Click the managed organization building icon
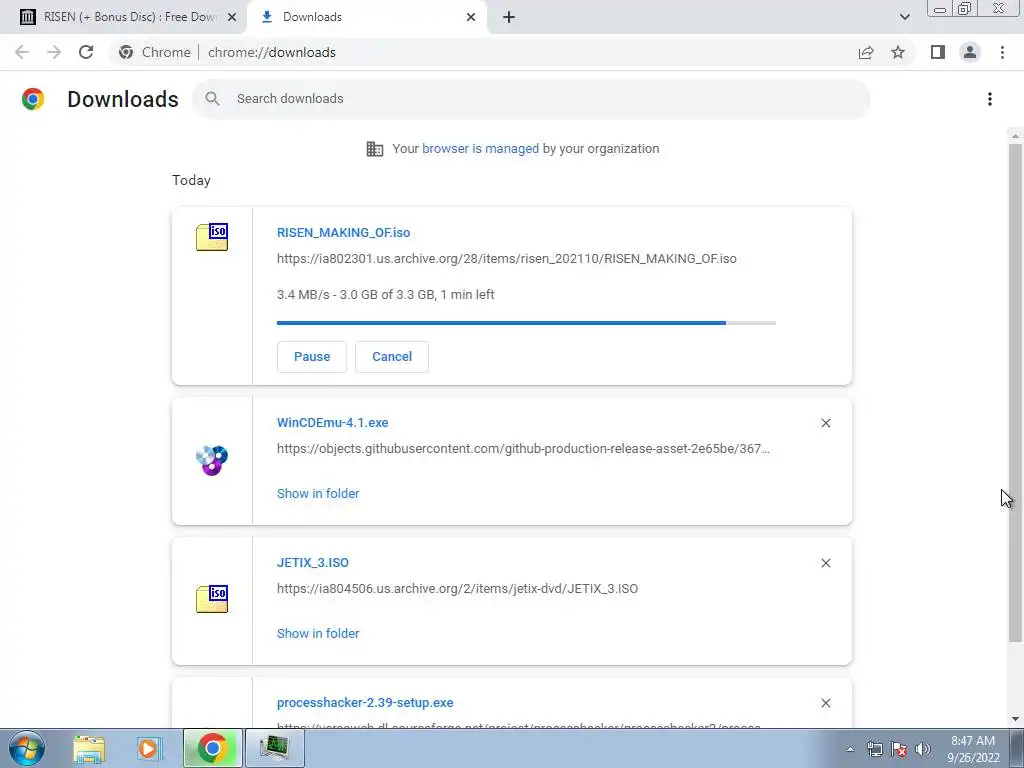Image resolution: width=1024 pixels, height=768 pixels. pyautogui.click(x=375, y=149)
